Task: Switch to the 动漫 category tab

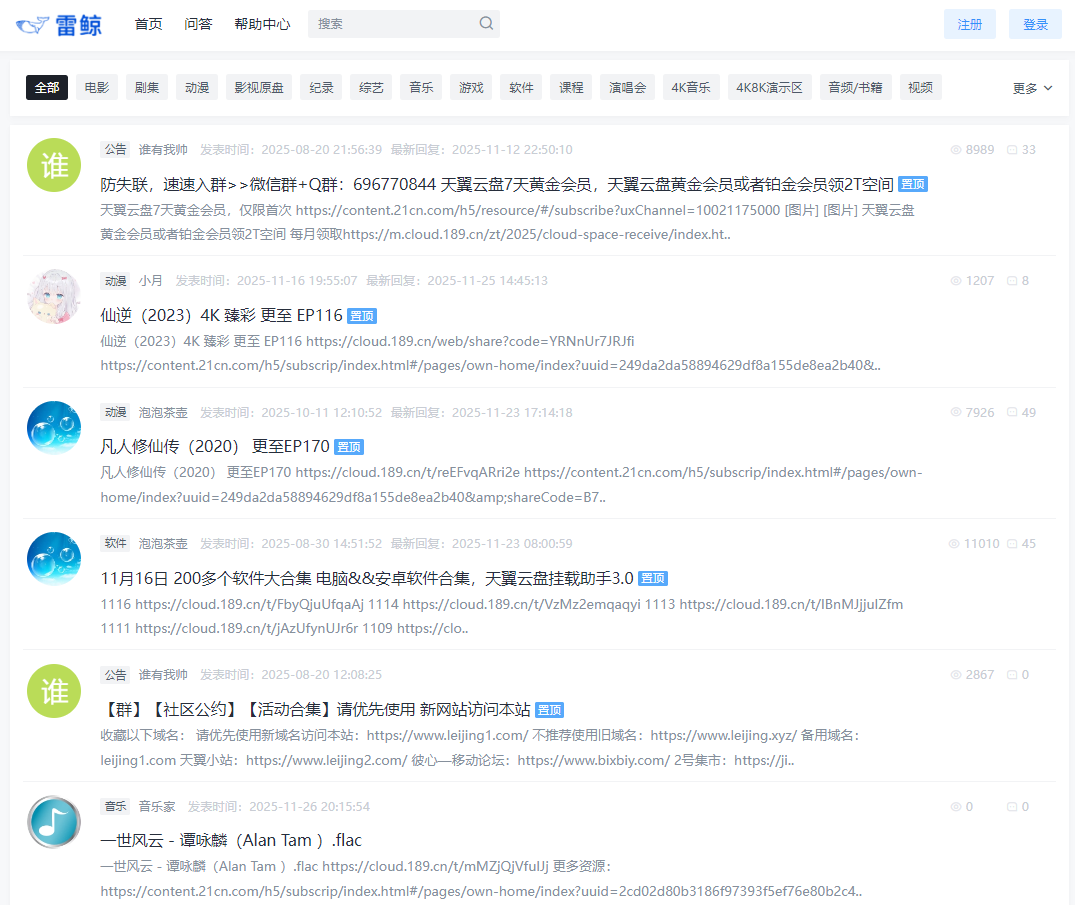Action: click(x=196, y=87)
